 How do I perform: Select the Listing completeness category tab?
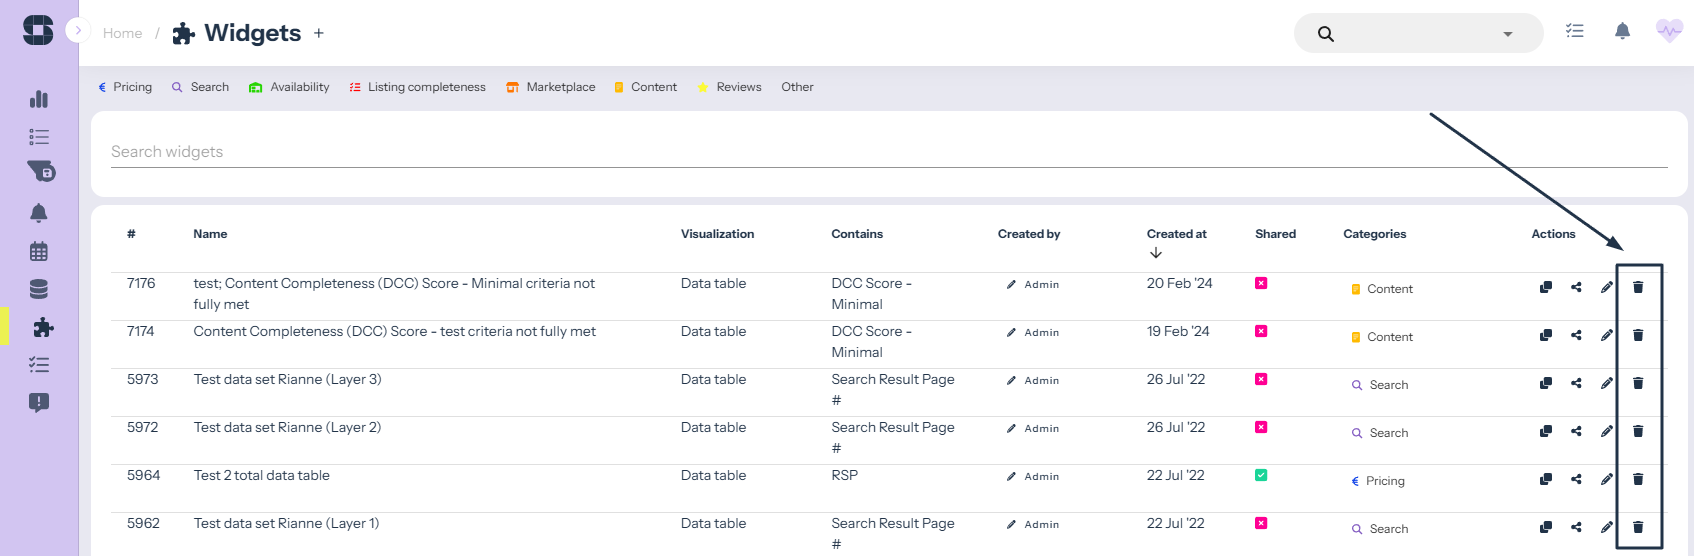point(417,87)
